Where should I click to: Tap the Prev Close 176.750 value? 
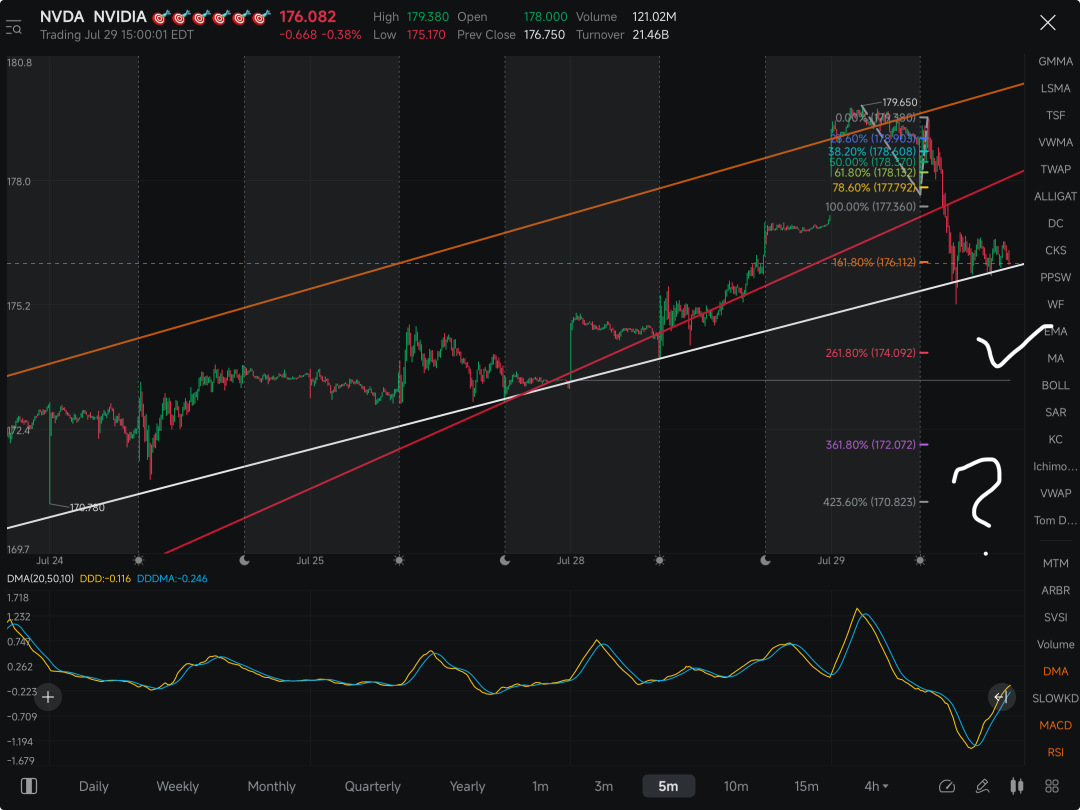544,34
